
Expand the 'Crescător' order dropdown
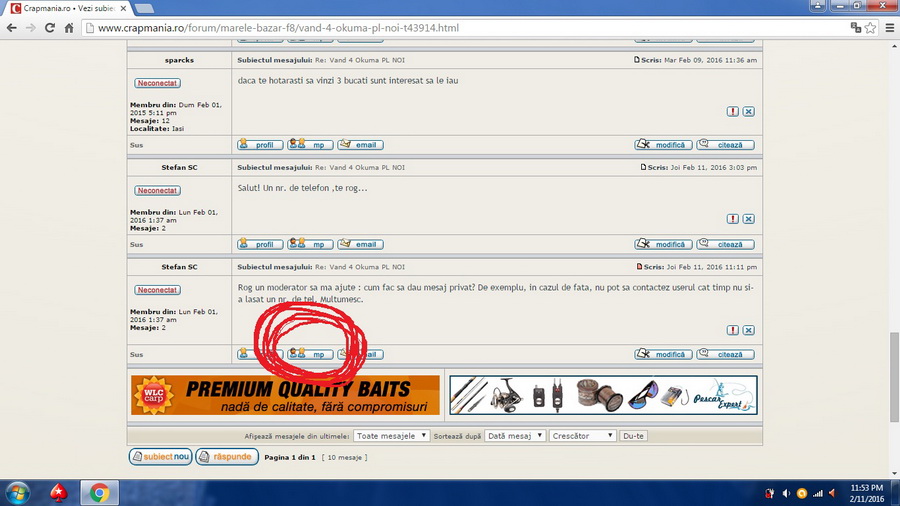coord(583,436)
